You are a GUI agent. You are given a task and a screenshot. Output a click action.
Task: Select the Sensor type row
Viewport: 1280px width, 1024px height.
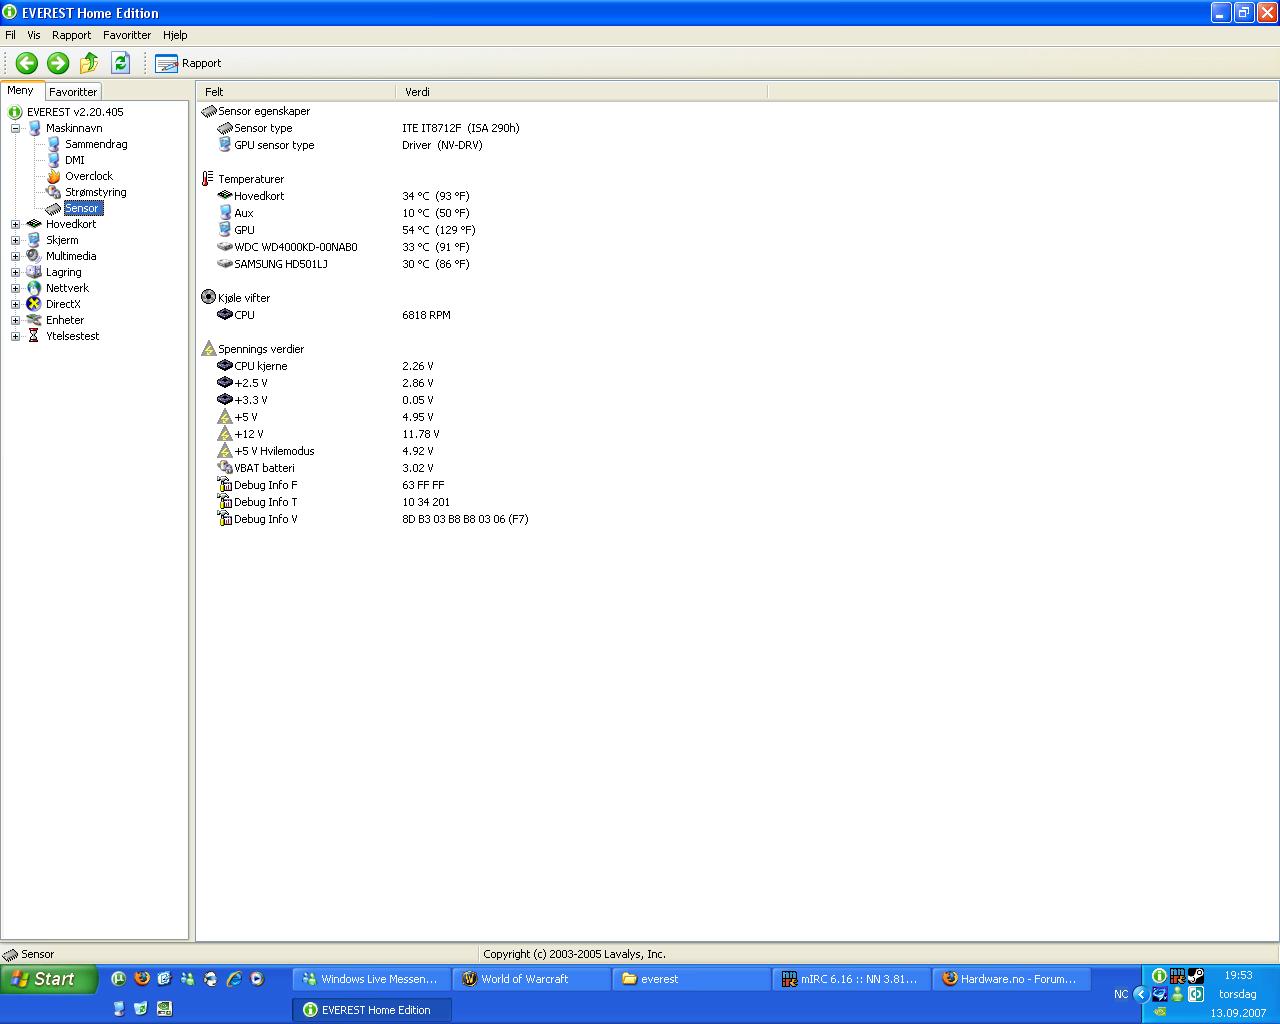(x=369, y=128)
